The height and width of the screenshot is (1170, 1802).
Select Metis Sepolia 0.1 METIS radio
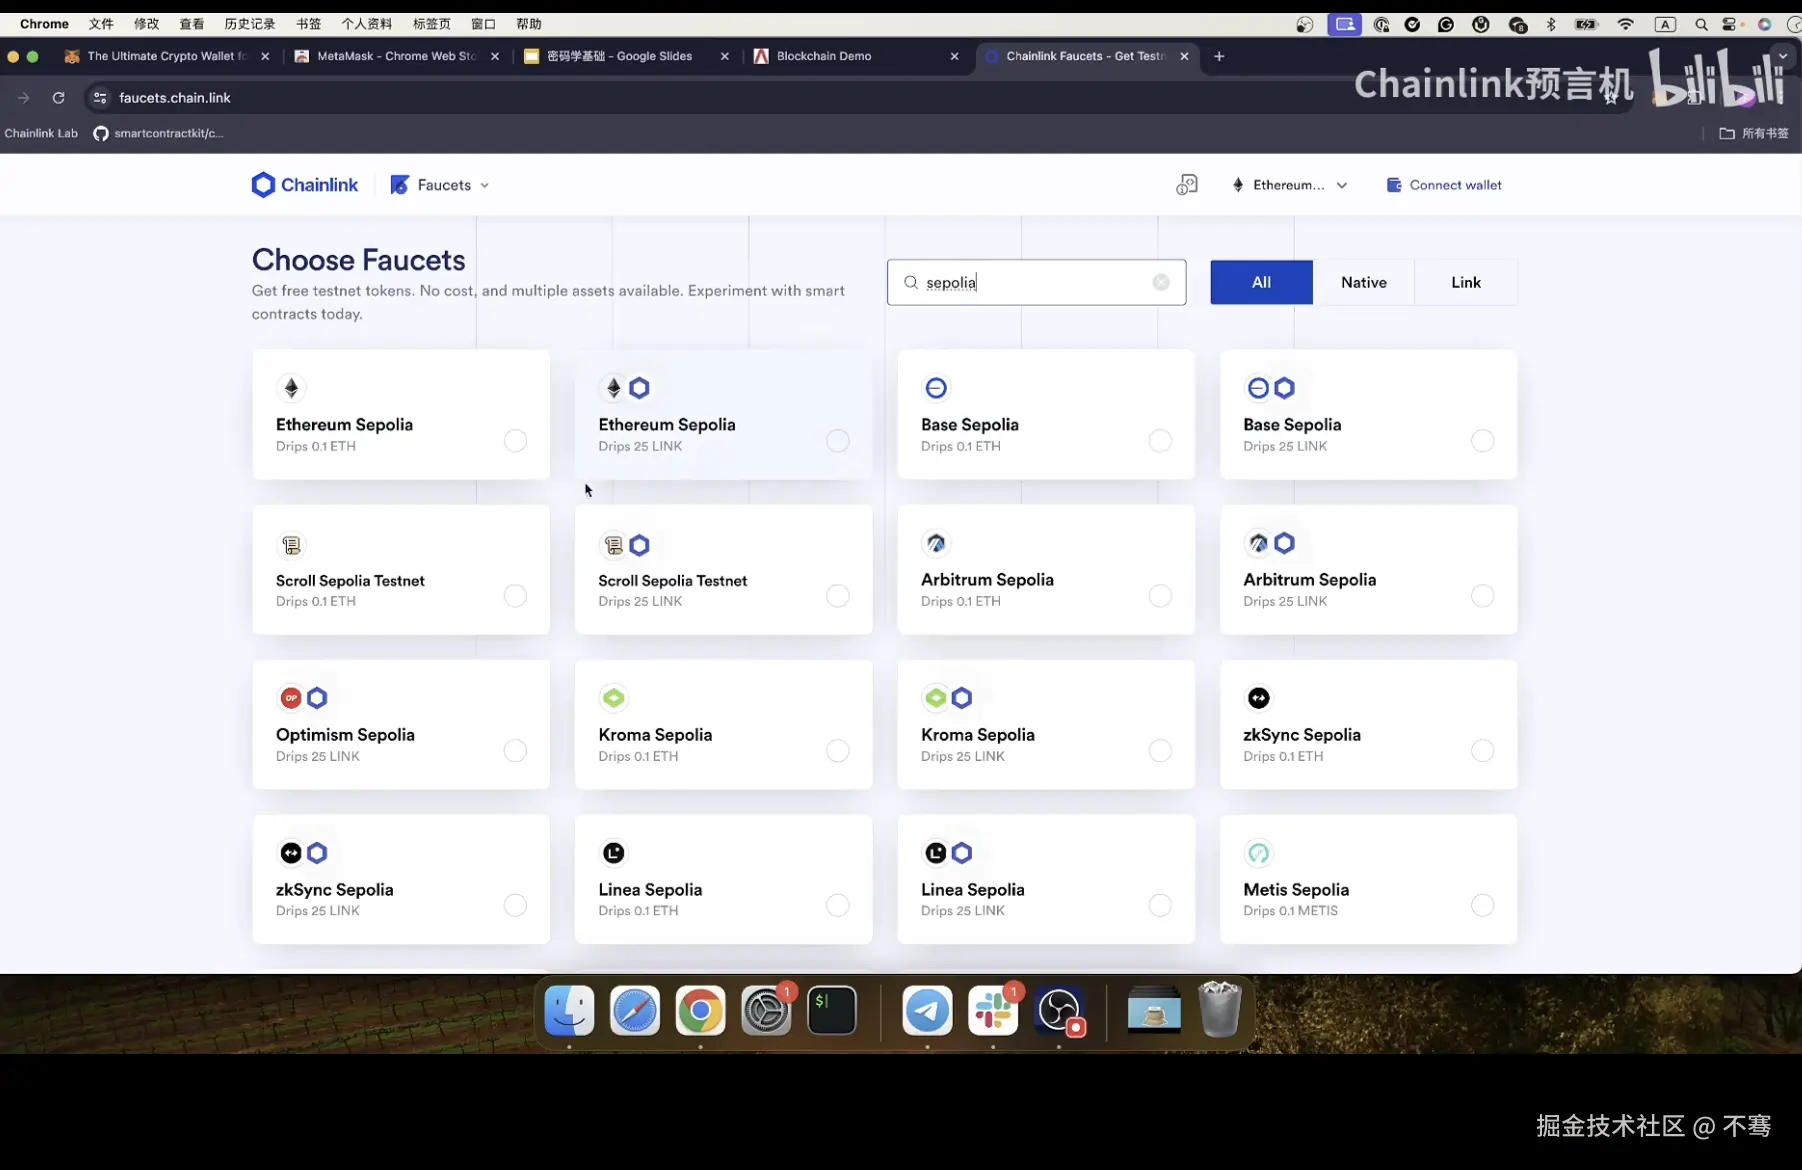coord(1483,905)
